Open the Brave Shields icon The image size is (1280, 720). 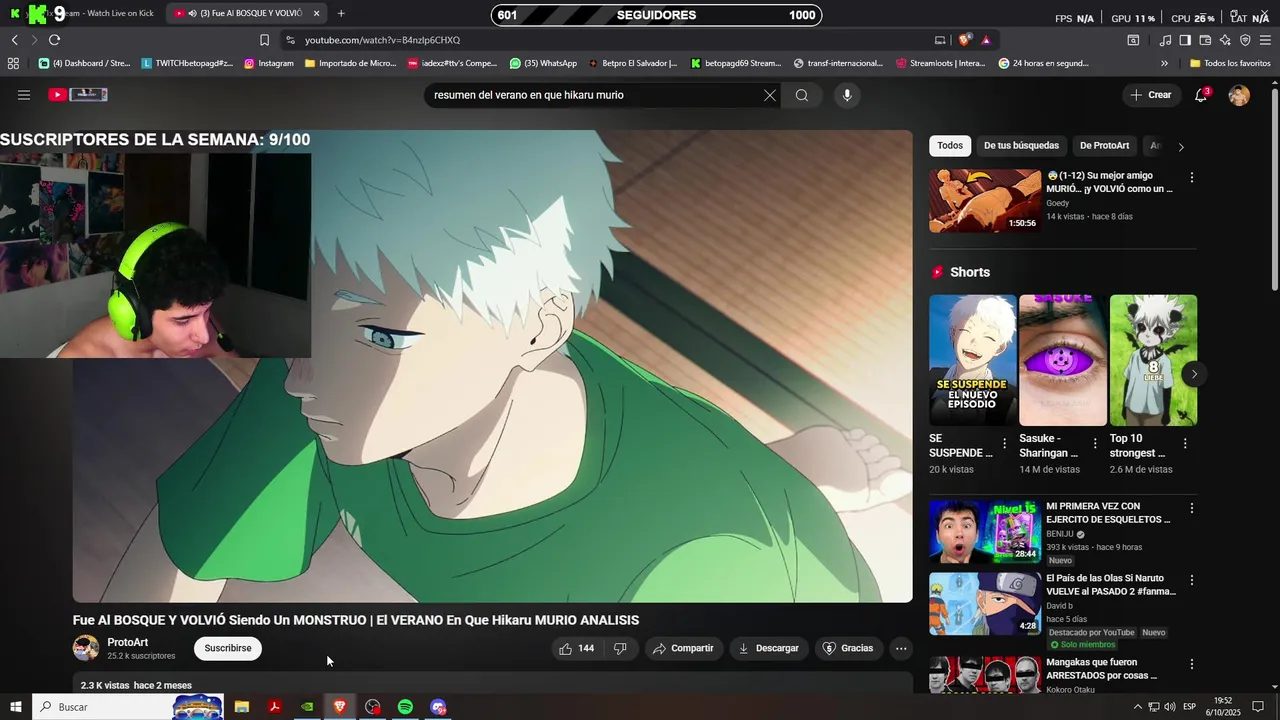tap(964, 40)
